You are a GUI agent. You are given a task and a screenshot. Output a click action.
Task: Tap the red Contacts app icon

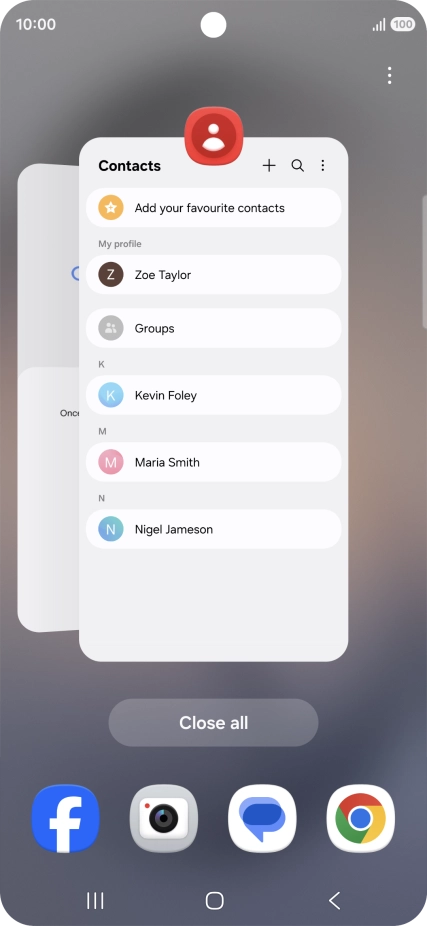214,136
